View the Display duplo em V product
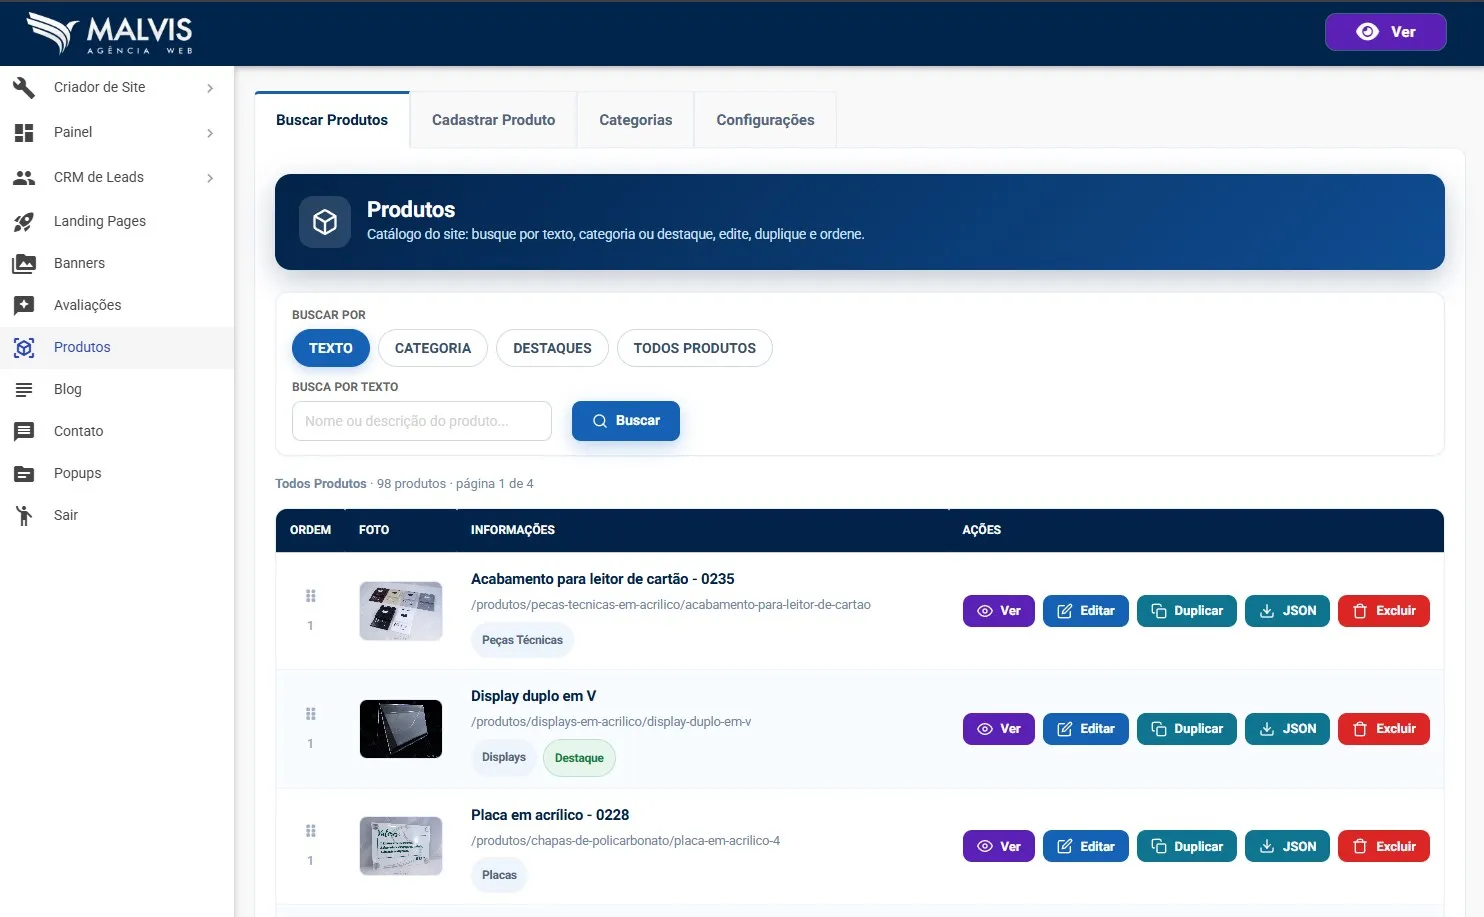The width and height of the screenshot is (1484, 917). [999, 729]
